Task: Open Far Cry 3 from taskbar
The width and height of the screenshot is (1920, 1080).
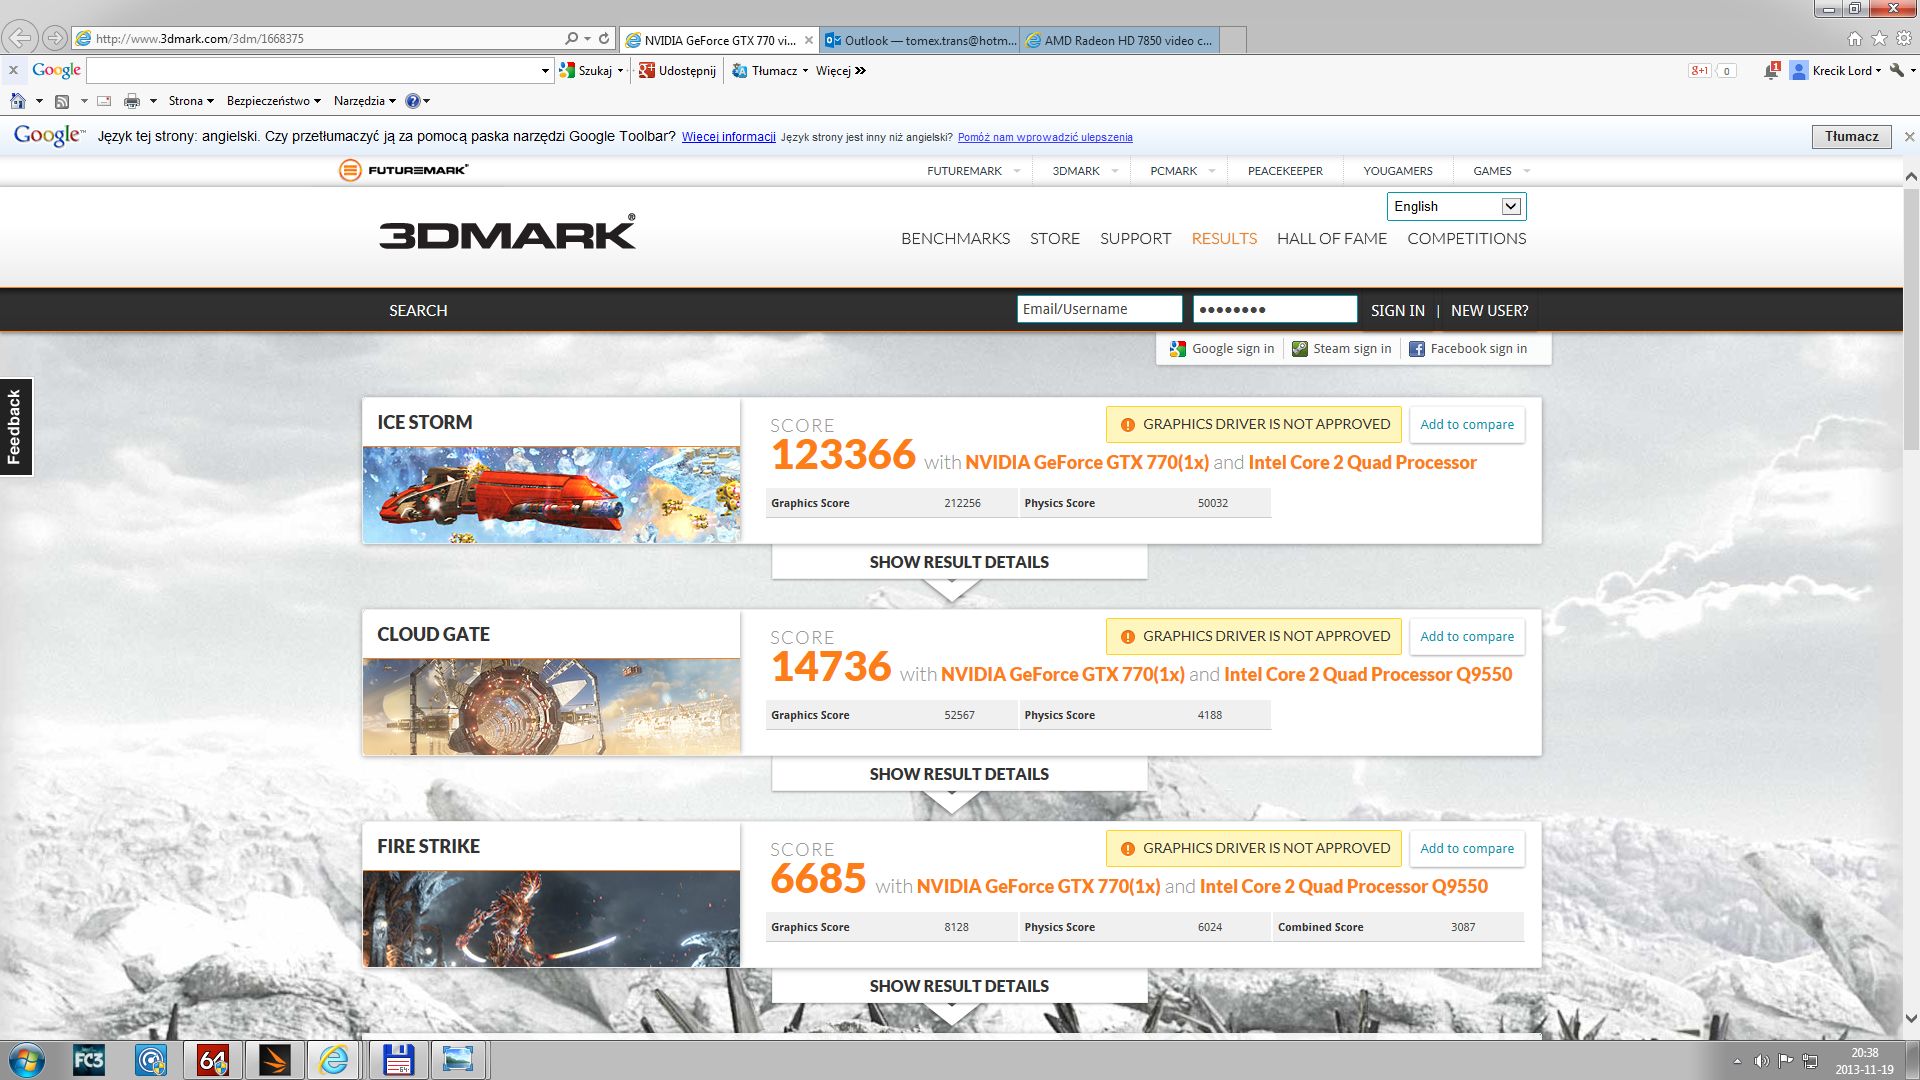Action: pyautogui.click(x=89, y=1060)
